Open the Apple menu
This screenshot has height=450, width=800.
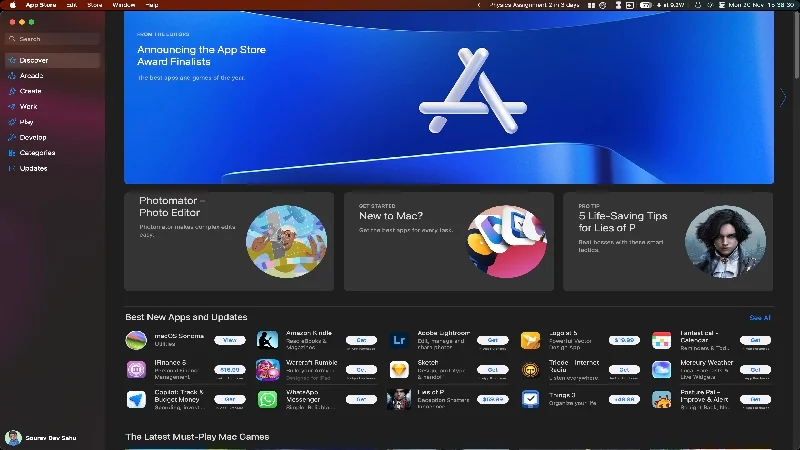pos(12,5)
